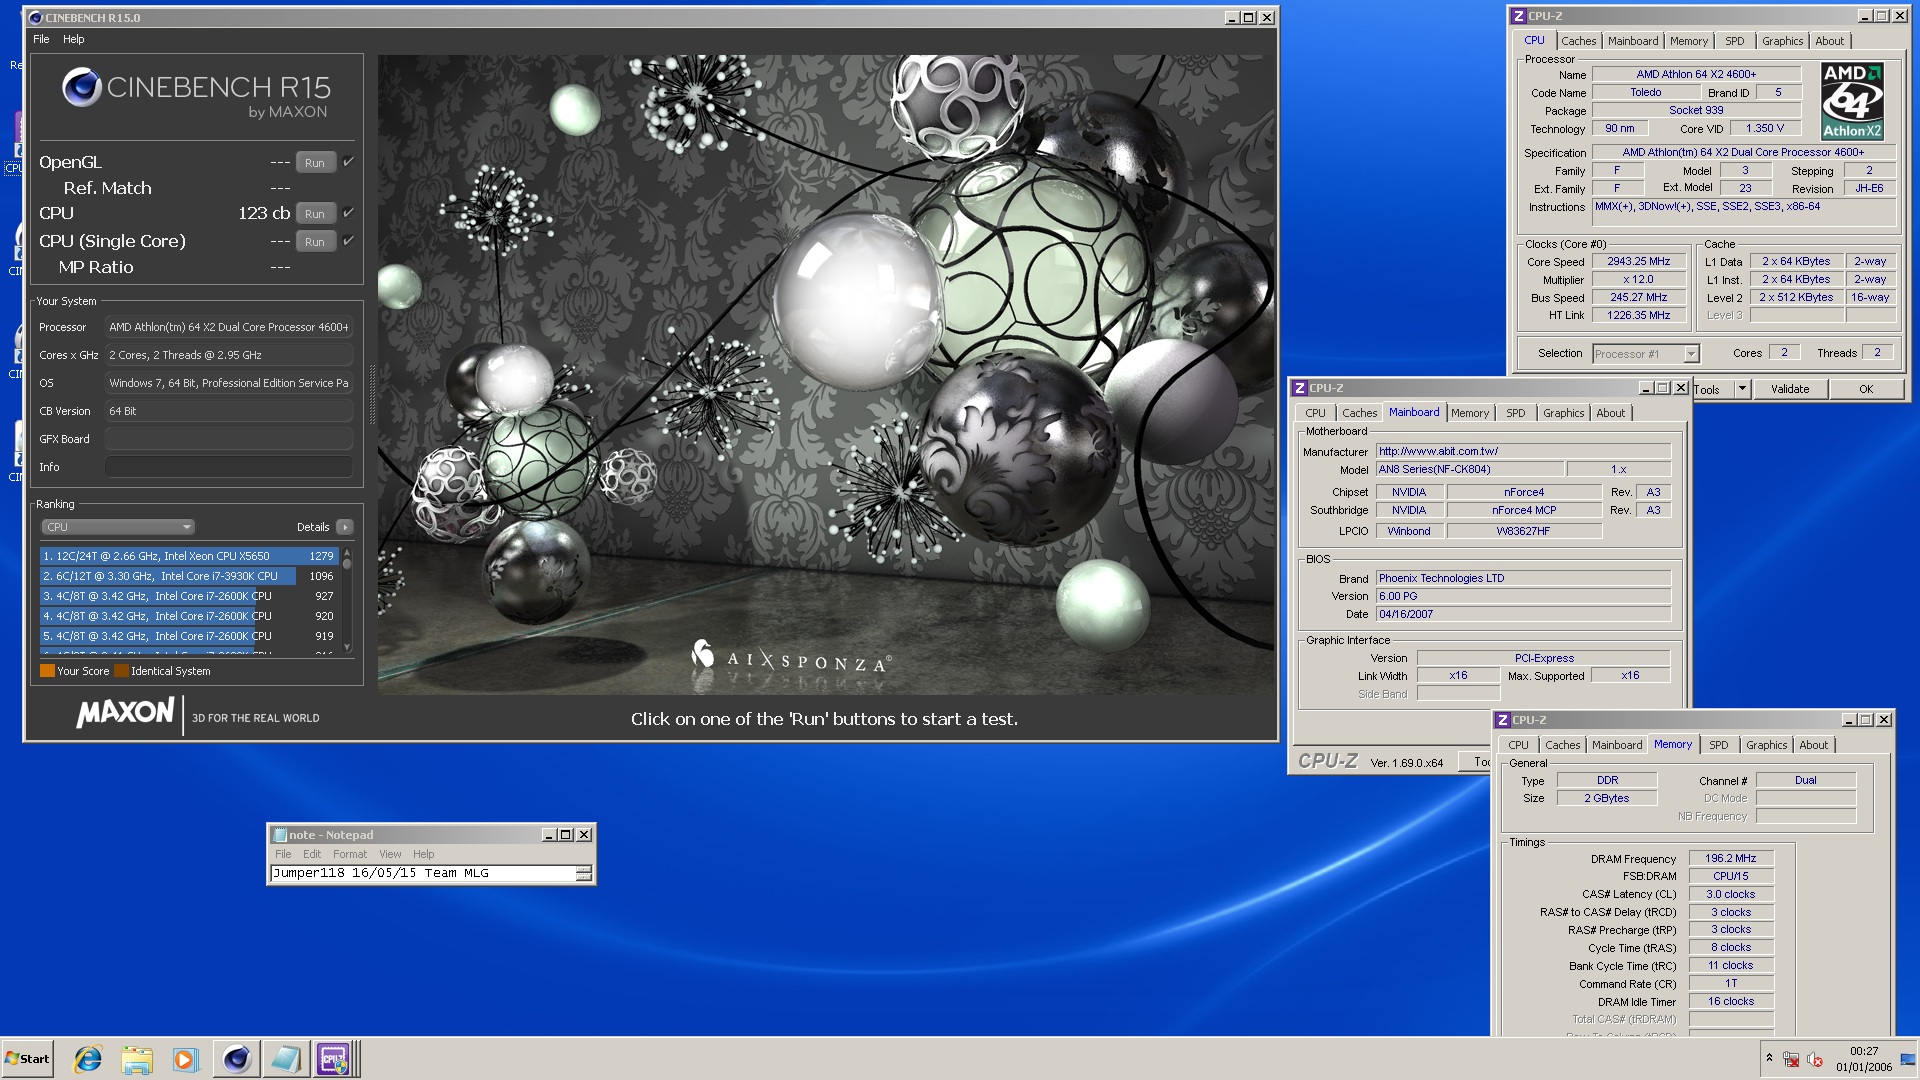Click the Notepad text area with Jumper118

click(x=423, y=873)
